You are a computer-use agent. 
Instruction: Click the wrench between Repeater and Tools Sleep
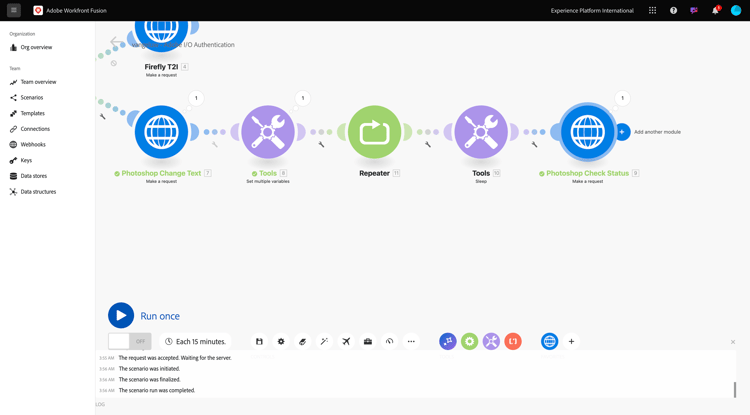pyautogui.click(x=428, y=144)
